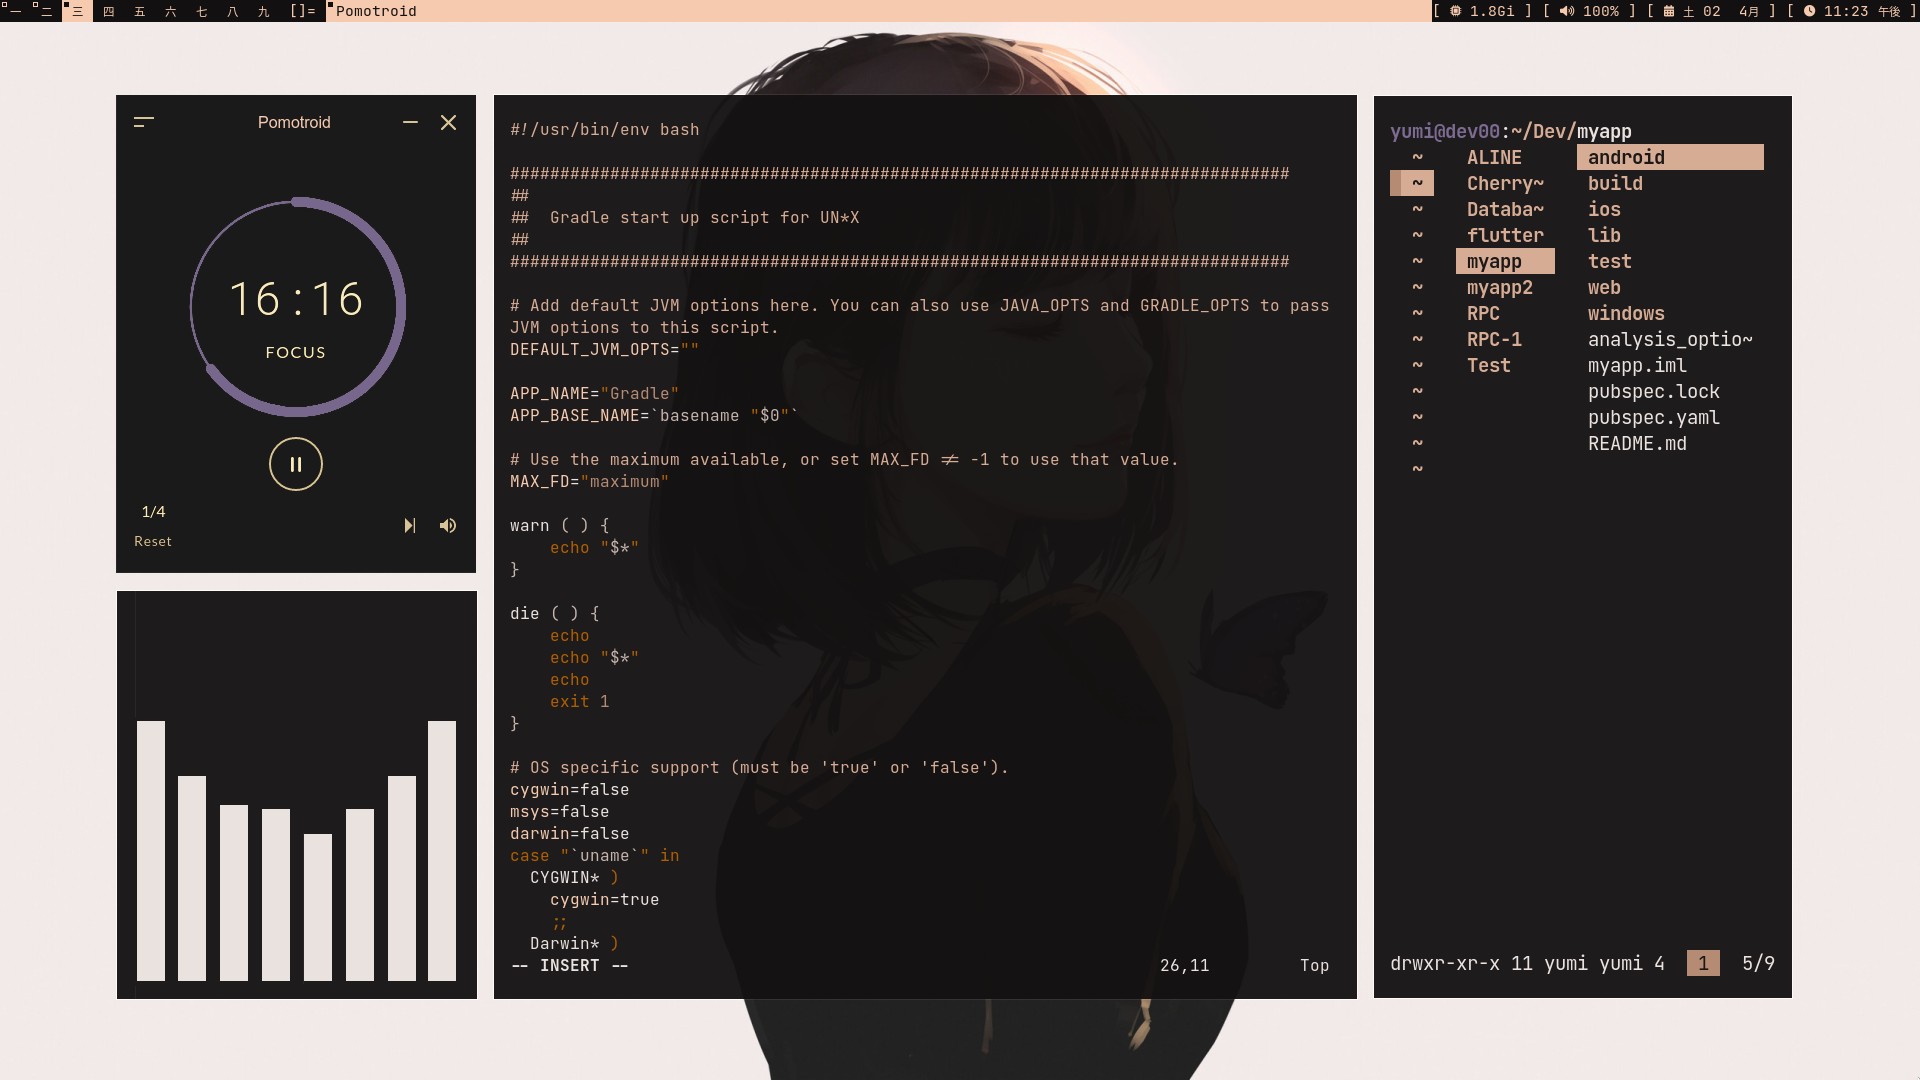The image size is (1920, 1080).
Task: Click the tallest rightmost visualizer bar
Action: coord(442,850)
